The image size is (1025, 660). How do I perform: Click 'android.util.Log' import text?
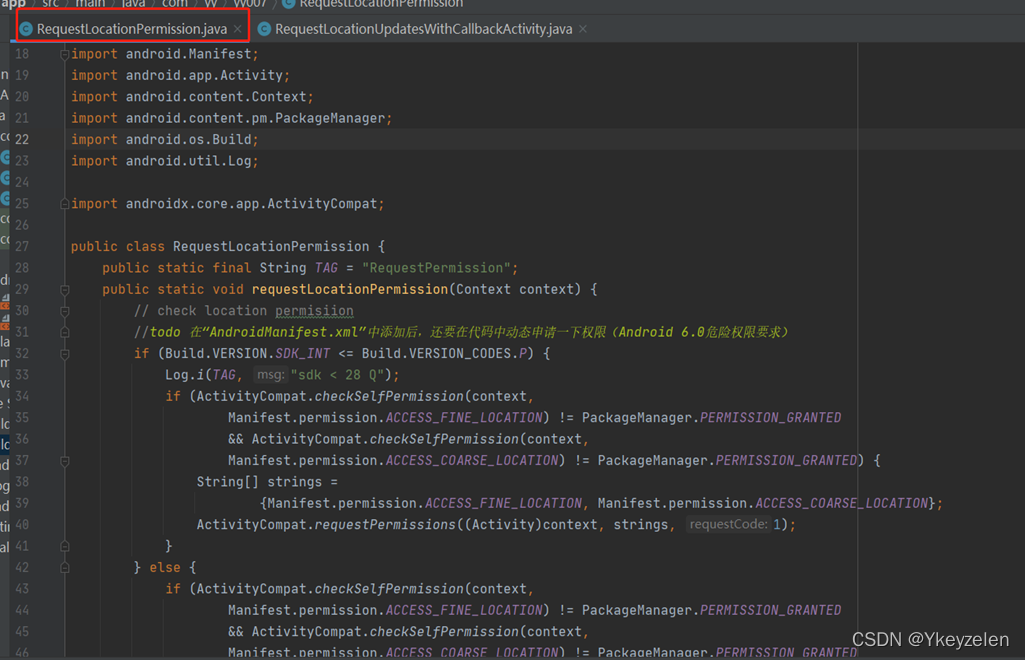[x=188, y=161]
